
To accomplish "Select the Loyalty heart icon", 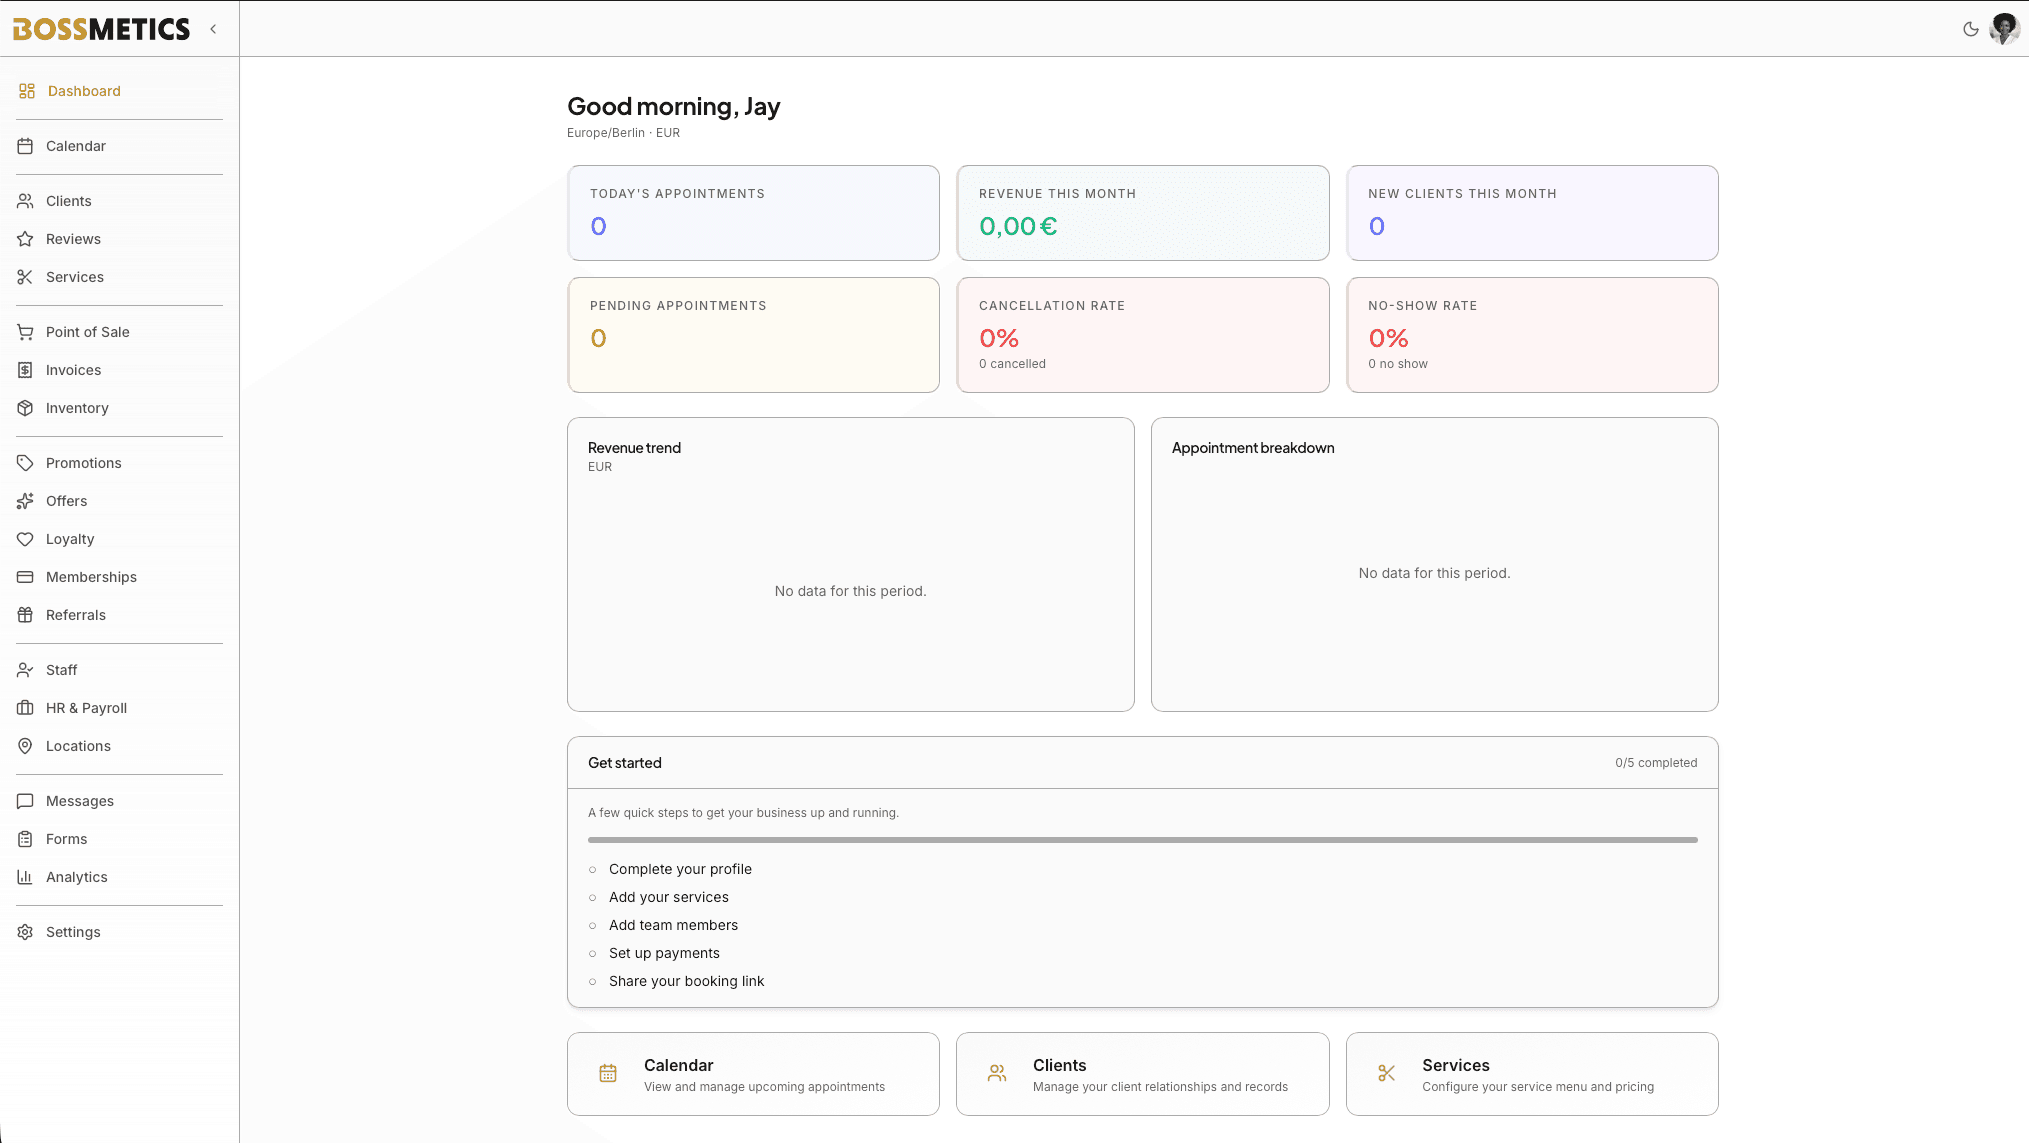I will pos(25,539).
